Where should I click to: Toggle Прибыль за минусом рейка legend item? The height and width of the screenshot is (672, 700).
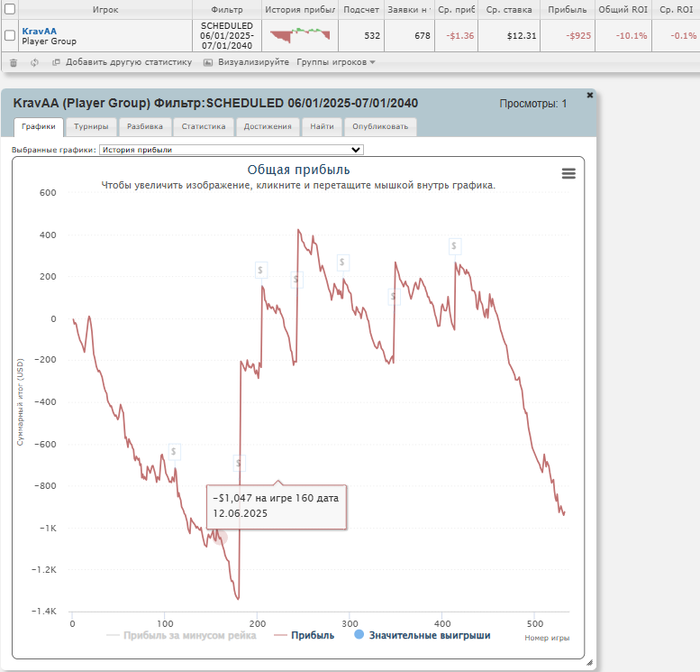click(181, 635)
